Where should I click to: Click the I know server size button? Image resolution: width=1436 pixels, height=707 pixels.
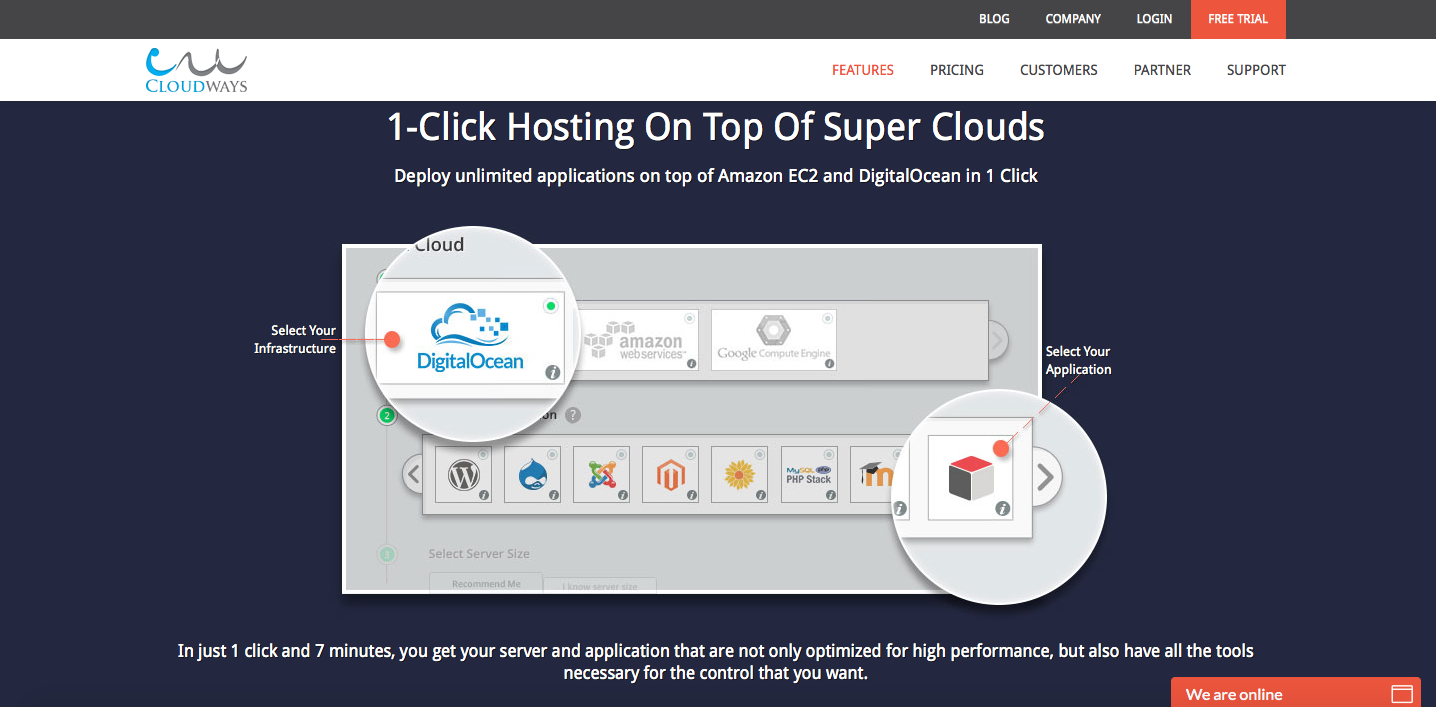[600, 586]
